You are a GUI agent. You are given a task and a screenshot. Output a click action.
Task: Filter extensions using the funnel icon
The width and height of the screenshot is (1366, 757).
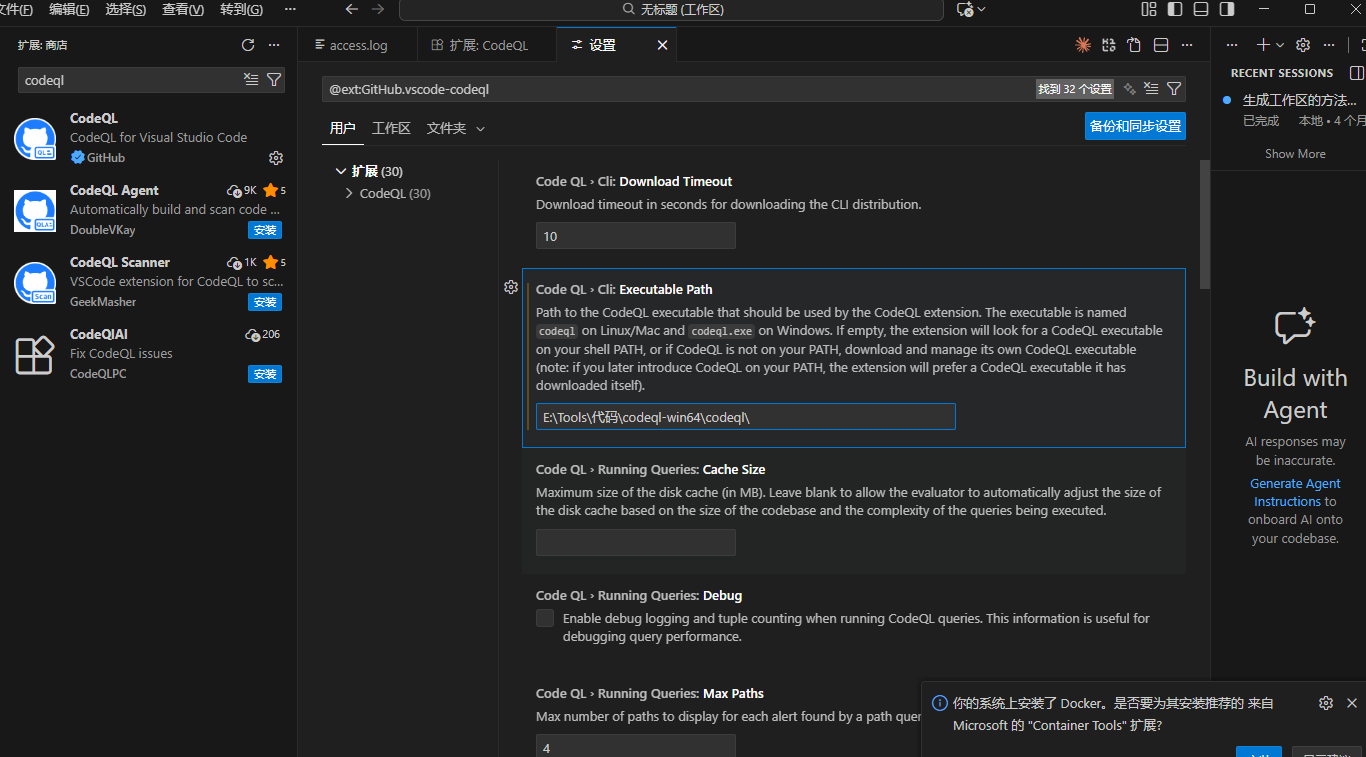(x=273, y=80)
